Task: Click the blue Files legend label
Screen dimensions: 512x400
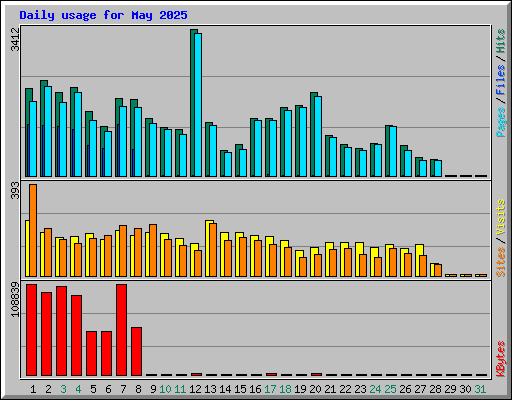Action: click(501, 80)
